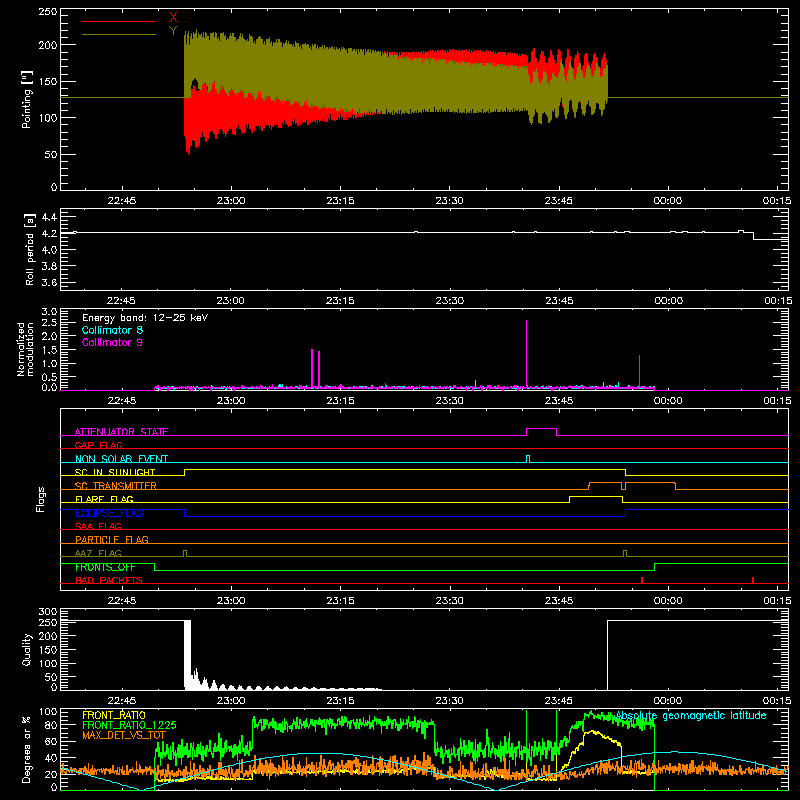Click the 4.4 label on roll period axis
The height and width of the screenshot is (800, 800).
coord(49,217)
